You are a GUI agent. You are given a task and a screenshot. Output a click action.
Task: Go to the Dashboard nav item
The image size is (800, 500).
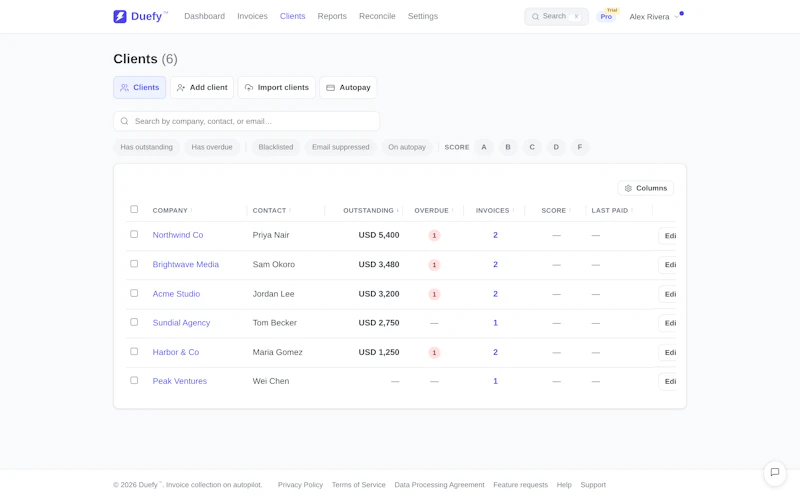[x=205, y=16]
